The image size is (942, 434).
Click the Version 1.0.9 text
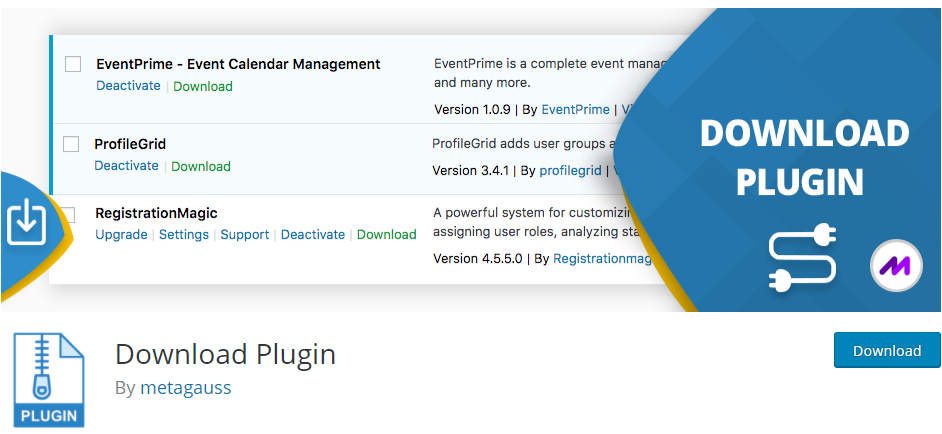click(x=472, y=110)
